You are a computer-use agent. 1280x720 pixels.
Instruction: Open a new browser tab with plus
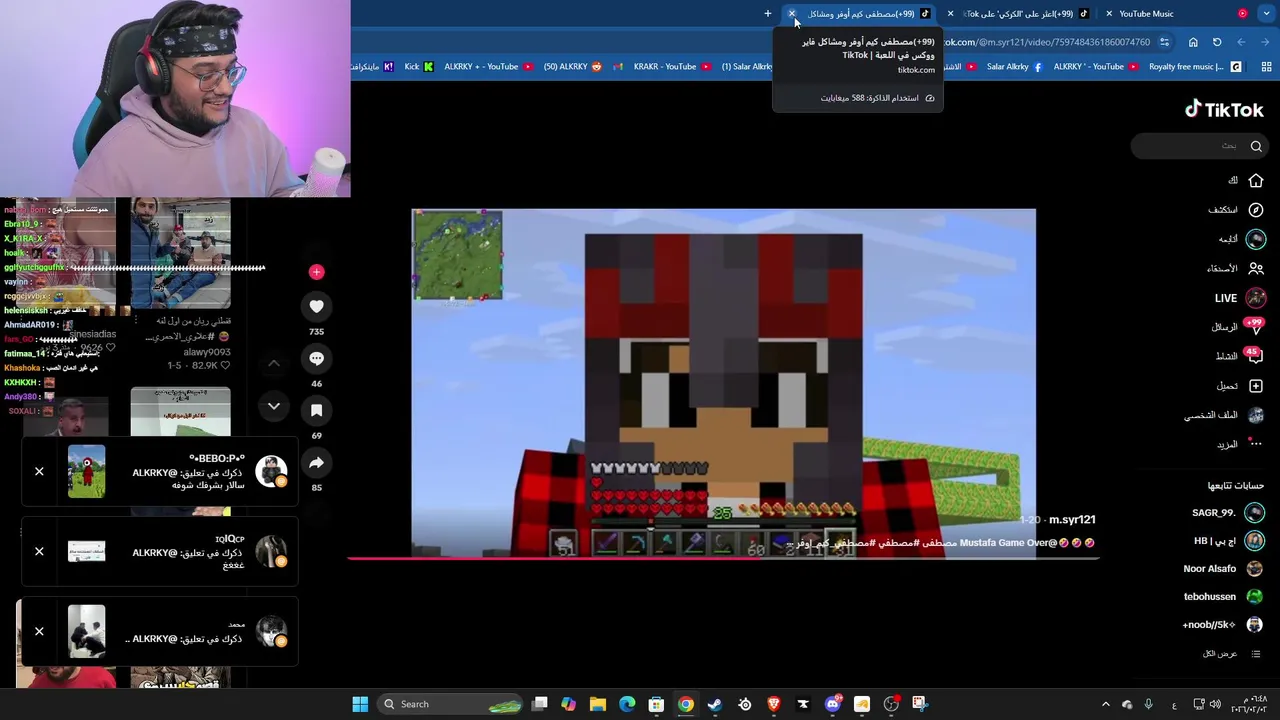point(768,14)
